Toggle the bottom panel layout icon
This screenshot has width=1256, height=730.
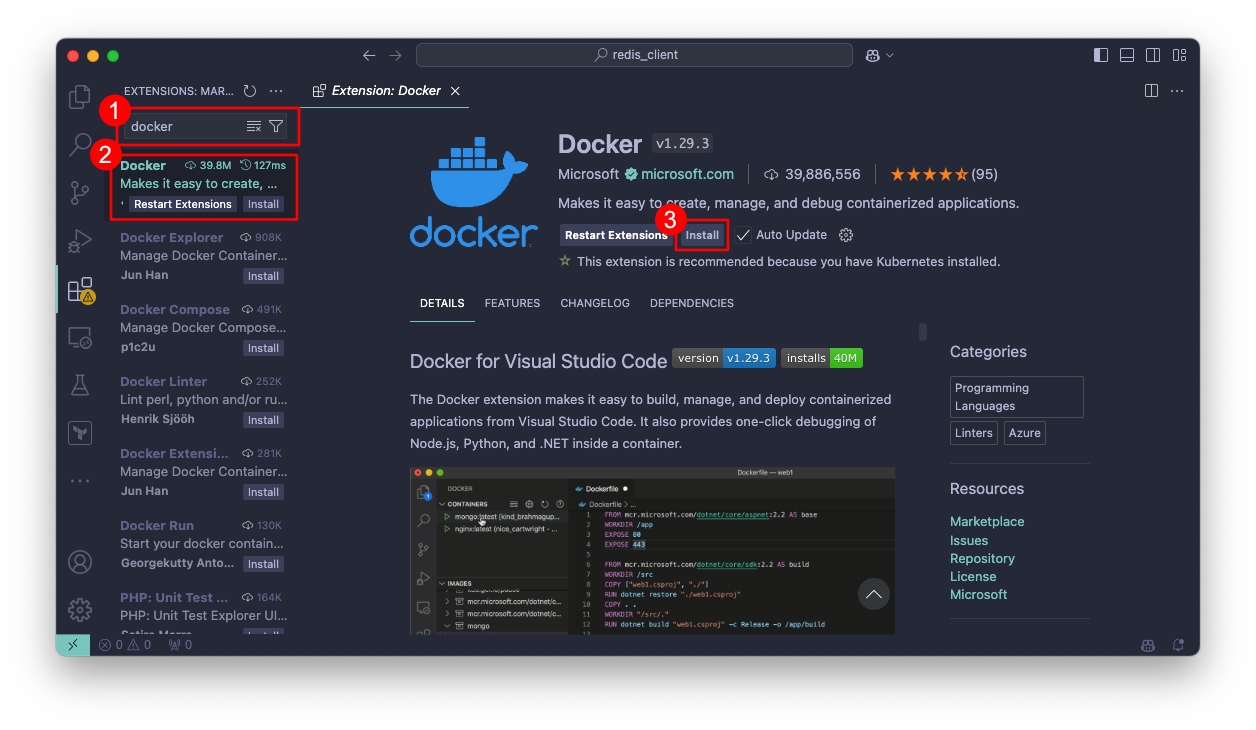1127,55
